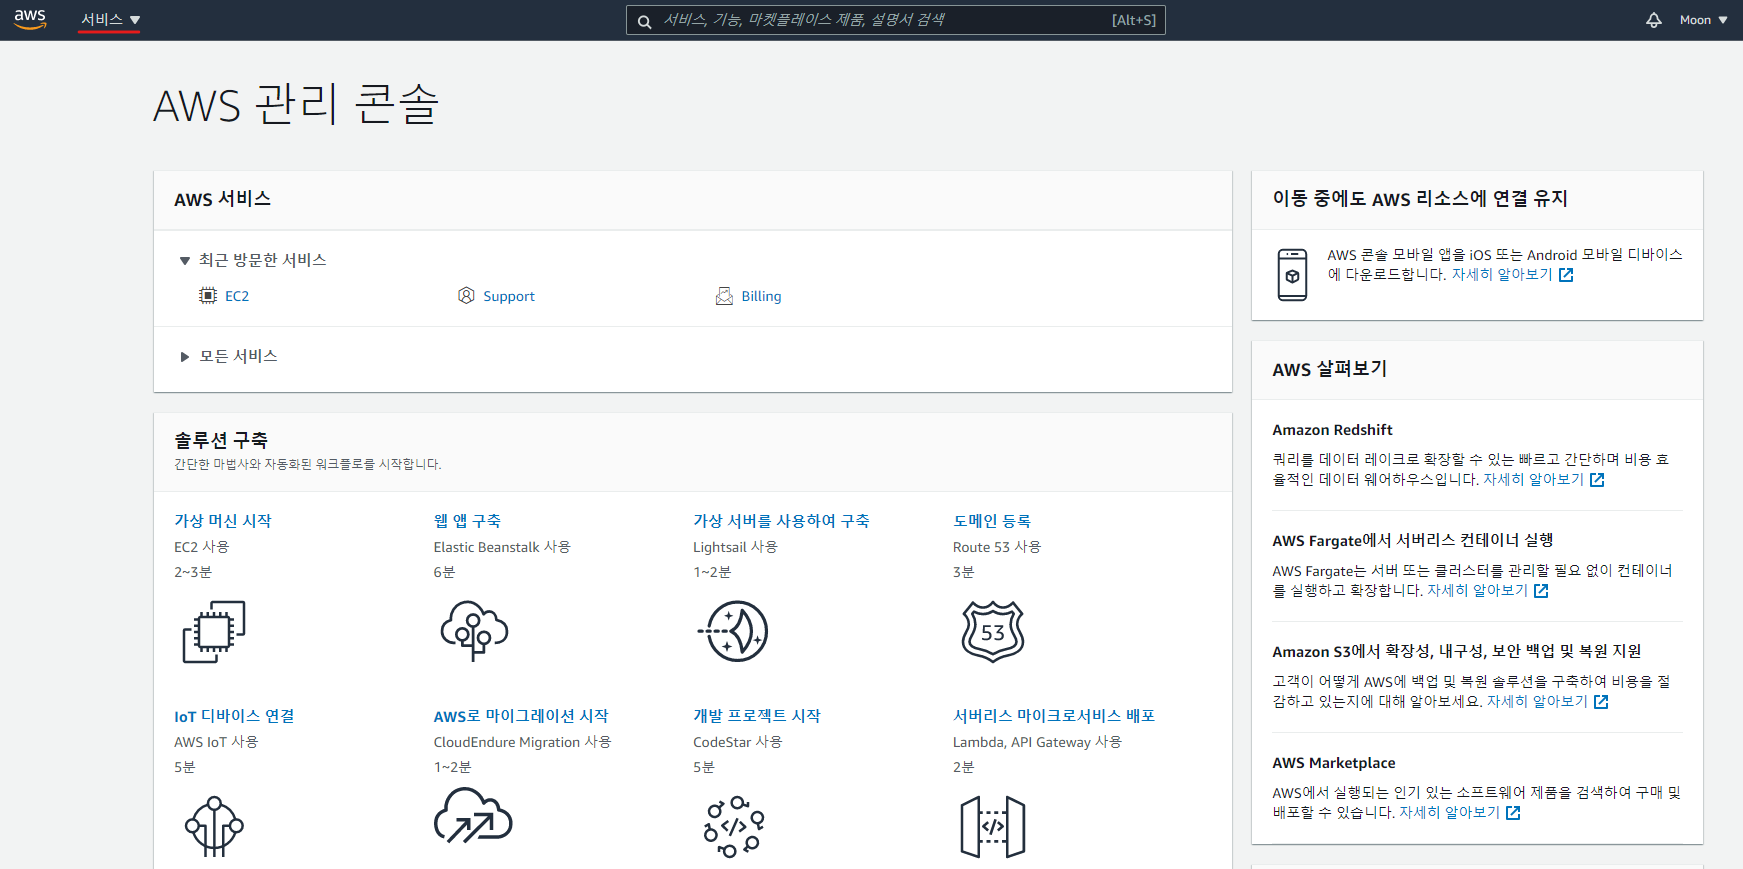Open 도메인 등록 solution link
The height and width of the screenshot is (869, 1743).
point(992,521)
